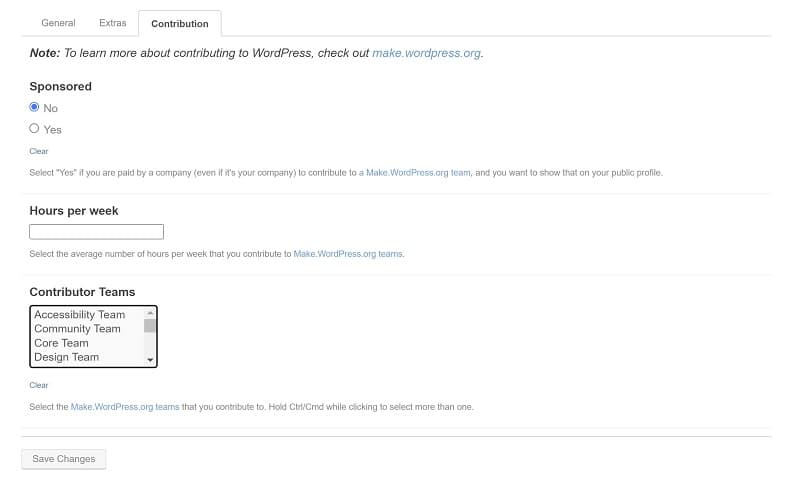Click the teams list scrollbar thumb

click(150, 325)
